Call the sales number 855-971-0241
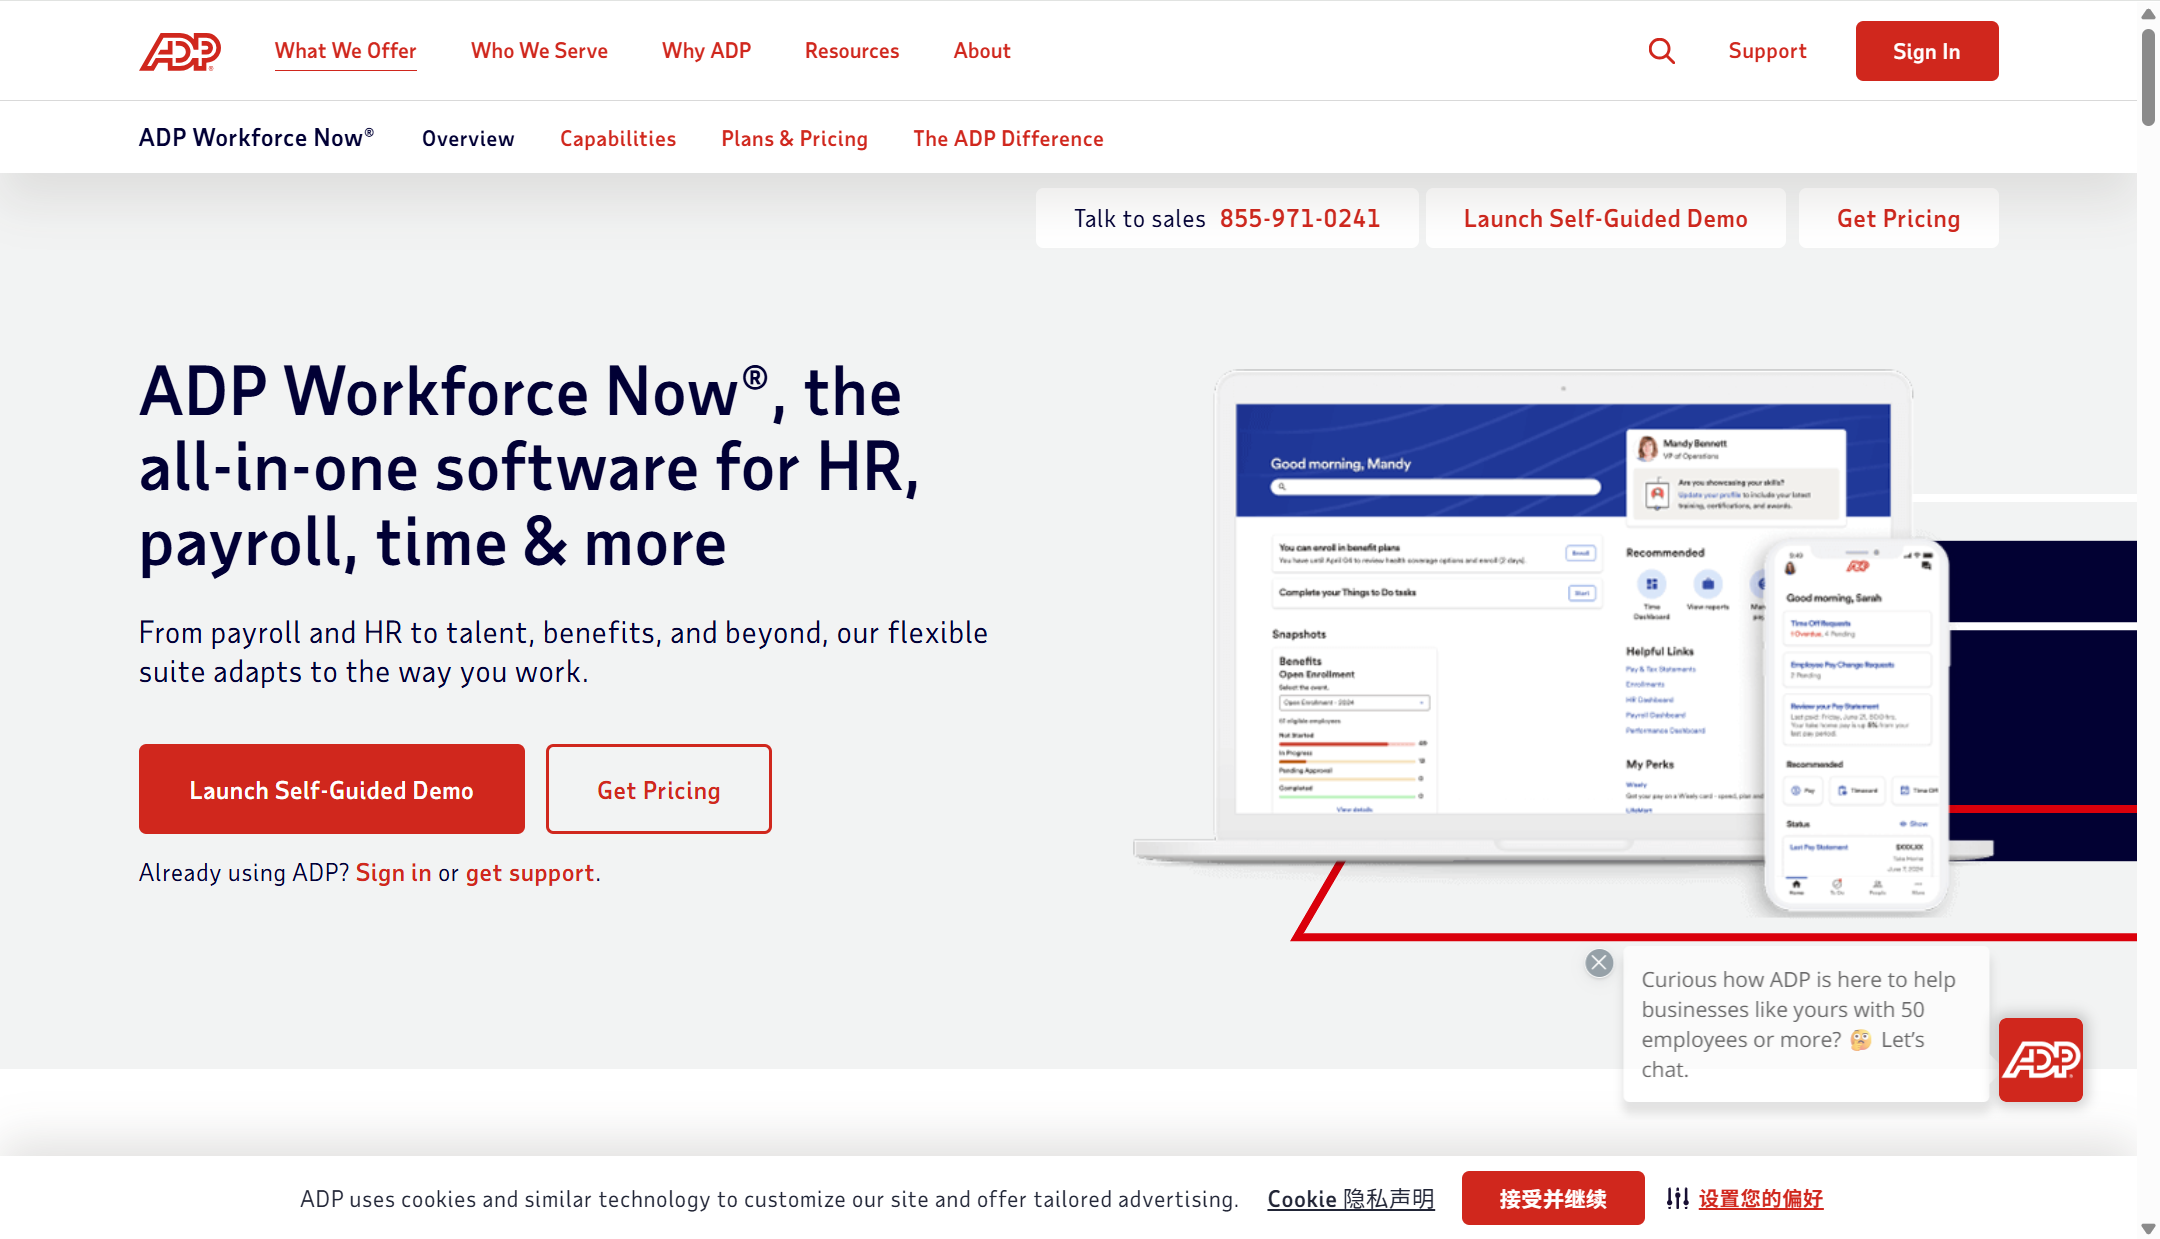Viewport: 2160px width, 1239px height. pos(1299,219)
